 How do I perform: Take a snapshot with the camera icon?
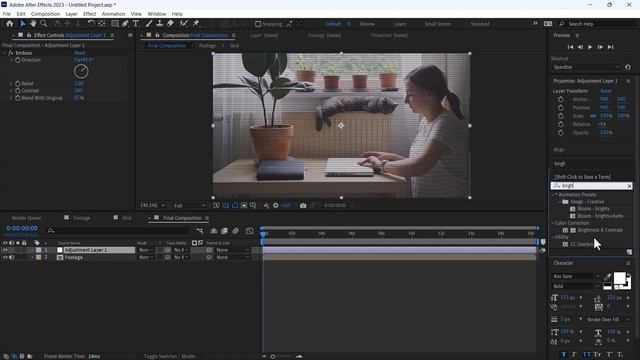point(303,205)
